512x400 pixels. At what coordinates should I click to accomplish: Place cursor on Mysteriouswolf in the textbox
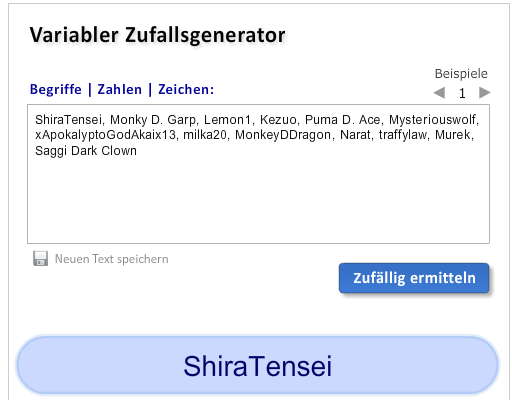(x=433, y=120)
